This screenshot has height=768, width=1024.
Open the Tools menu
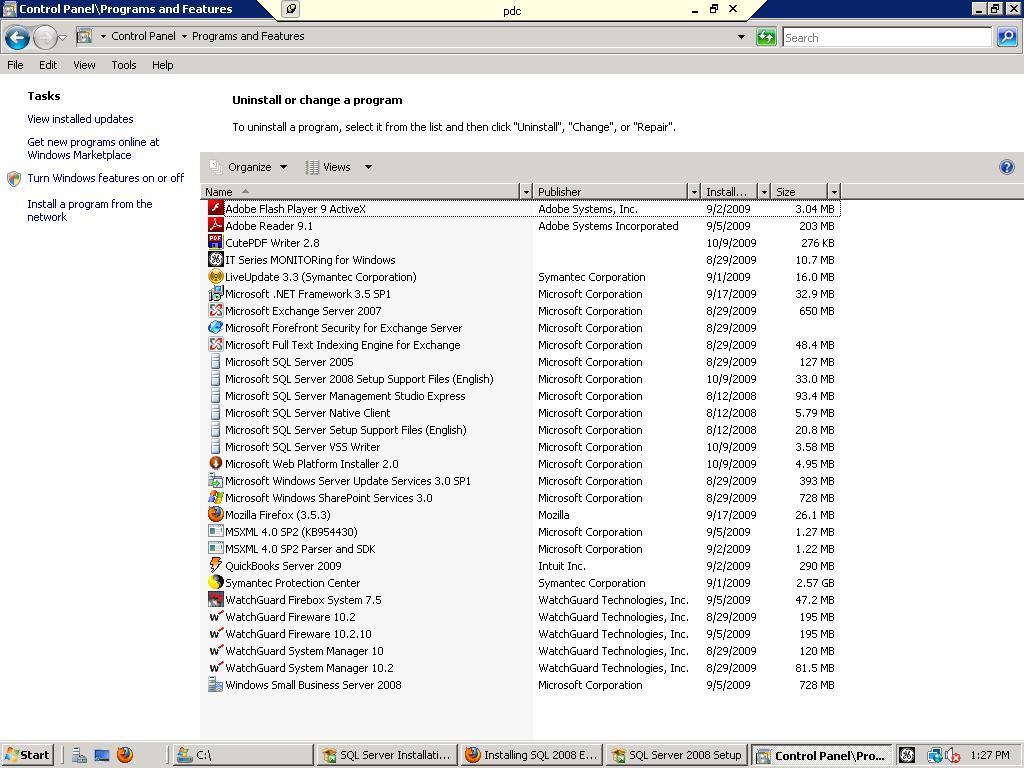pyautogui.click(x=123, y=65)
